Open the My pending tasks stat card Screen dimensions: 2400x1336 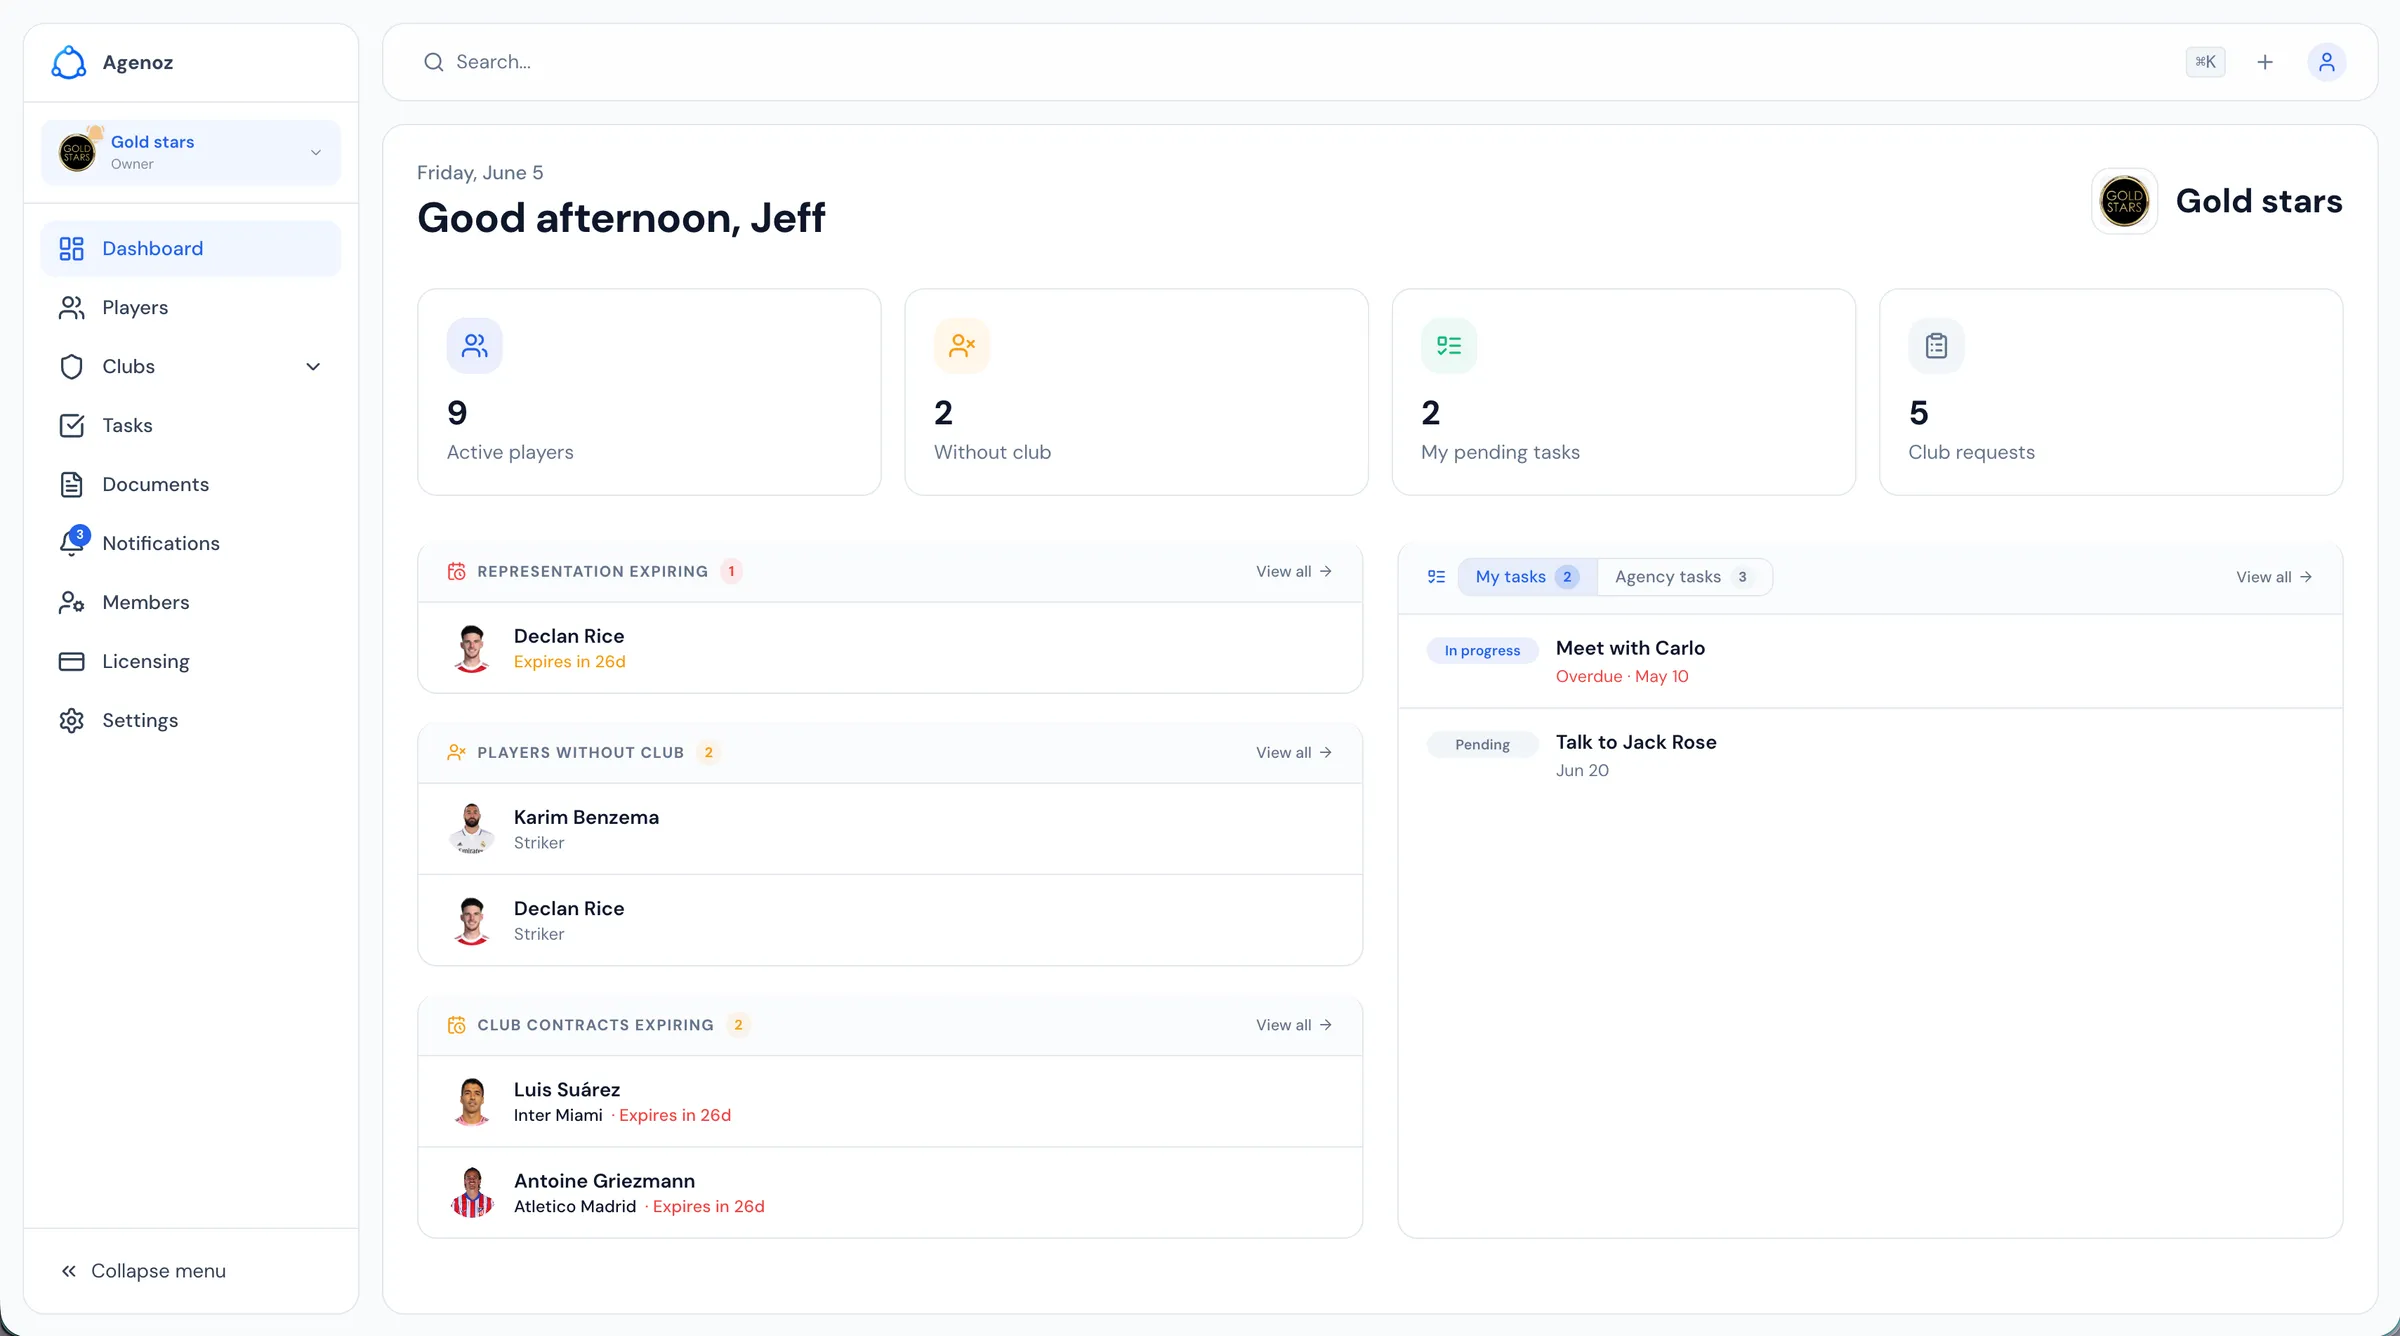coord(1623,392)
